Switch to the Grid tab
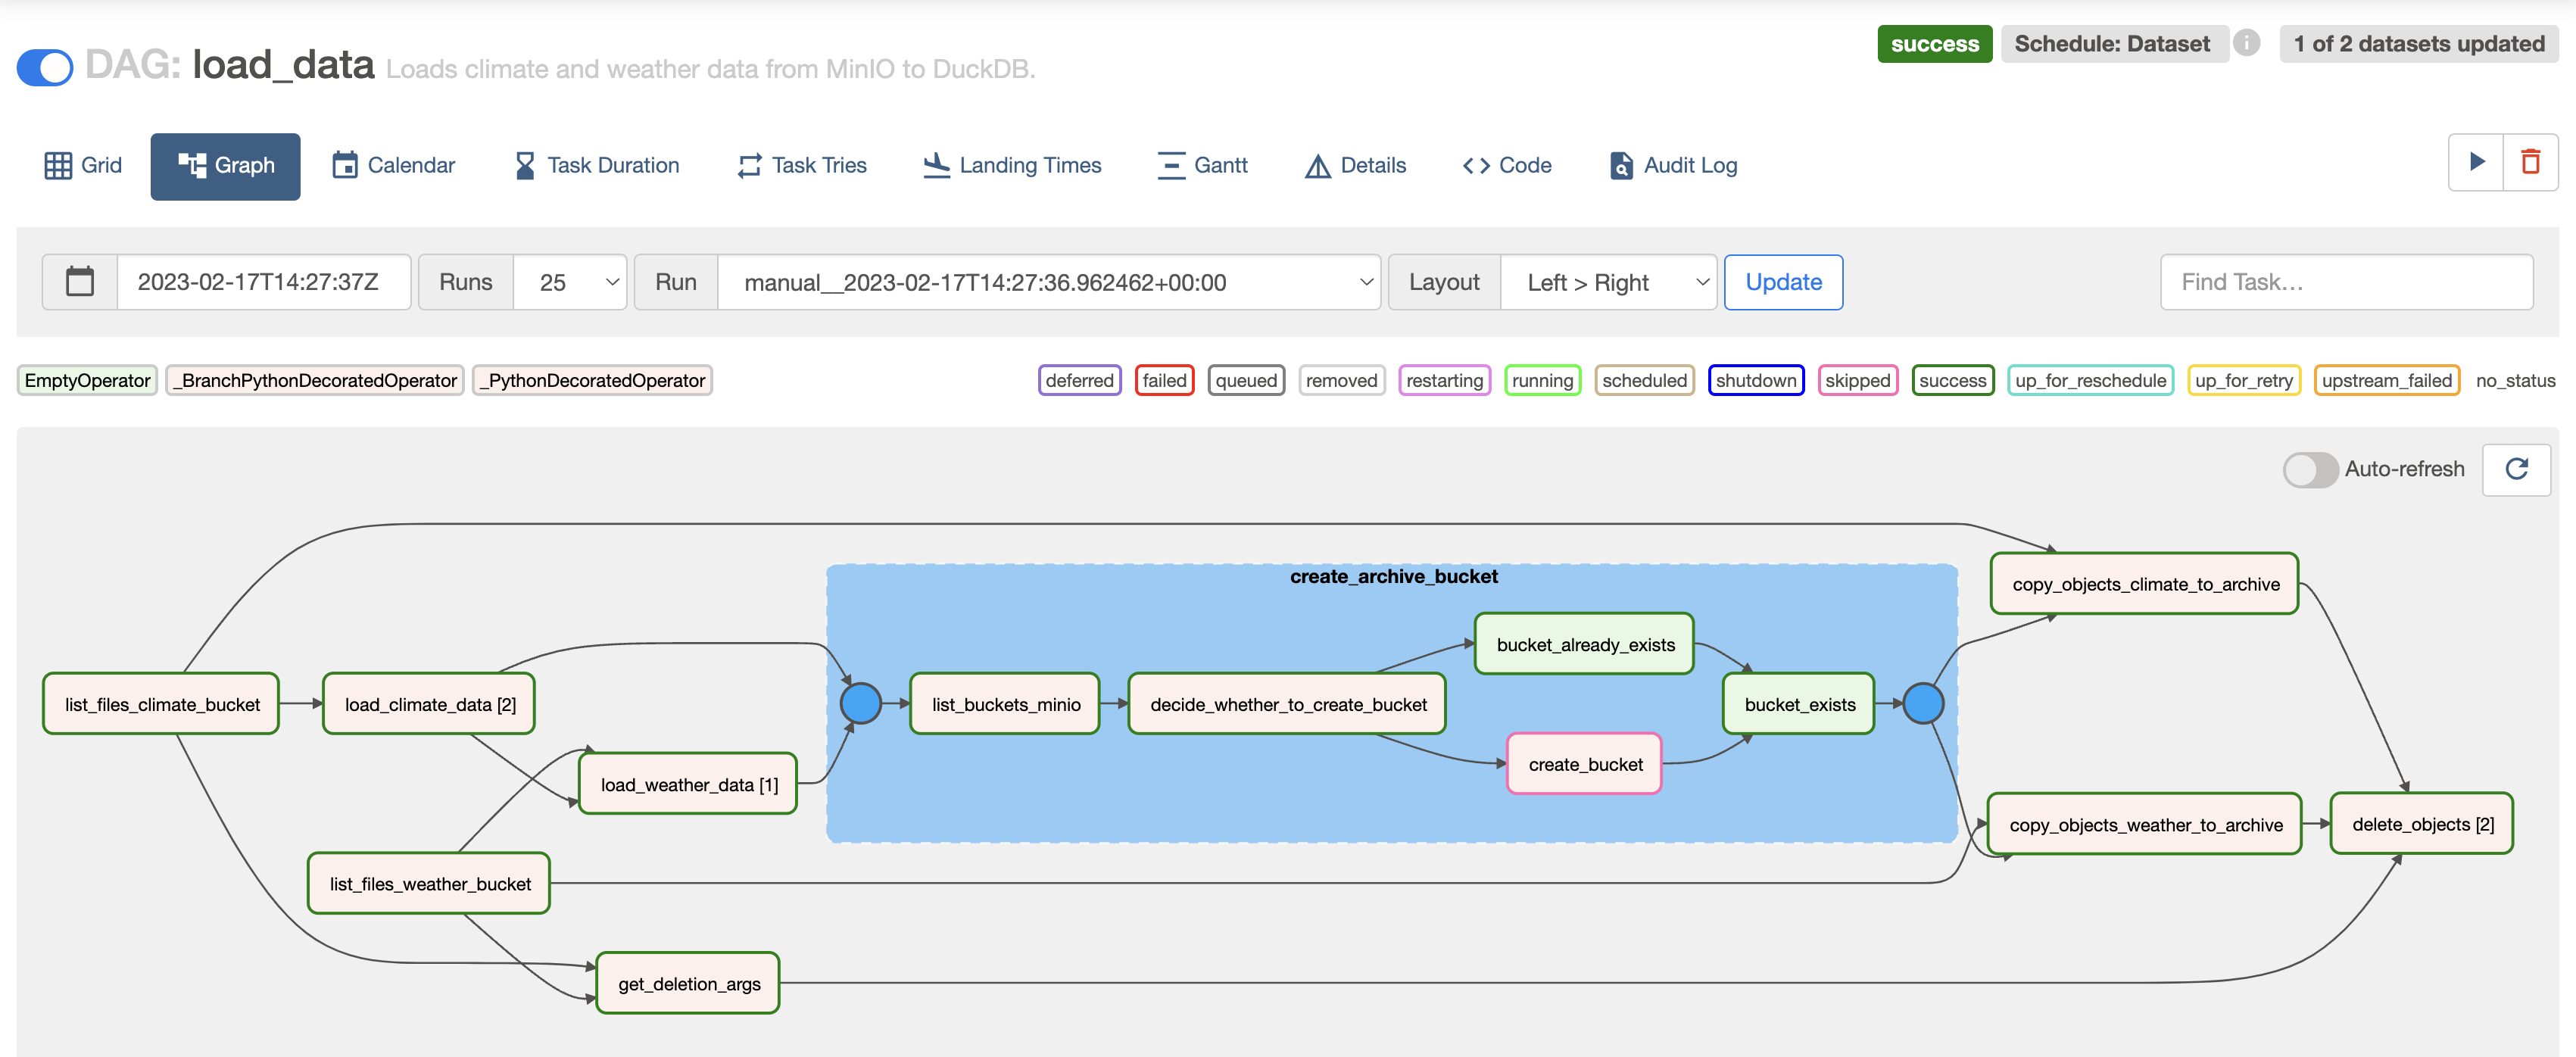 [83, 165]
